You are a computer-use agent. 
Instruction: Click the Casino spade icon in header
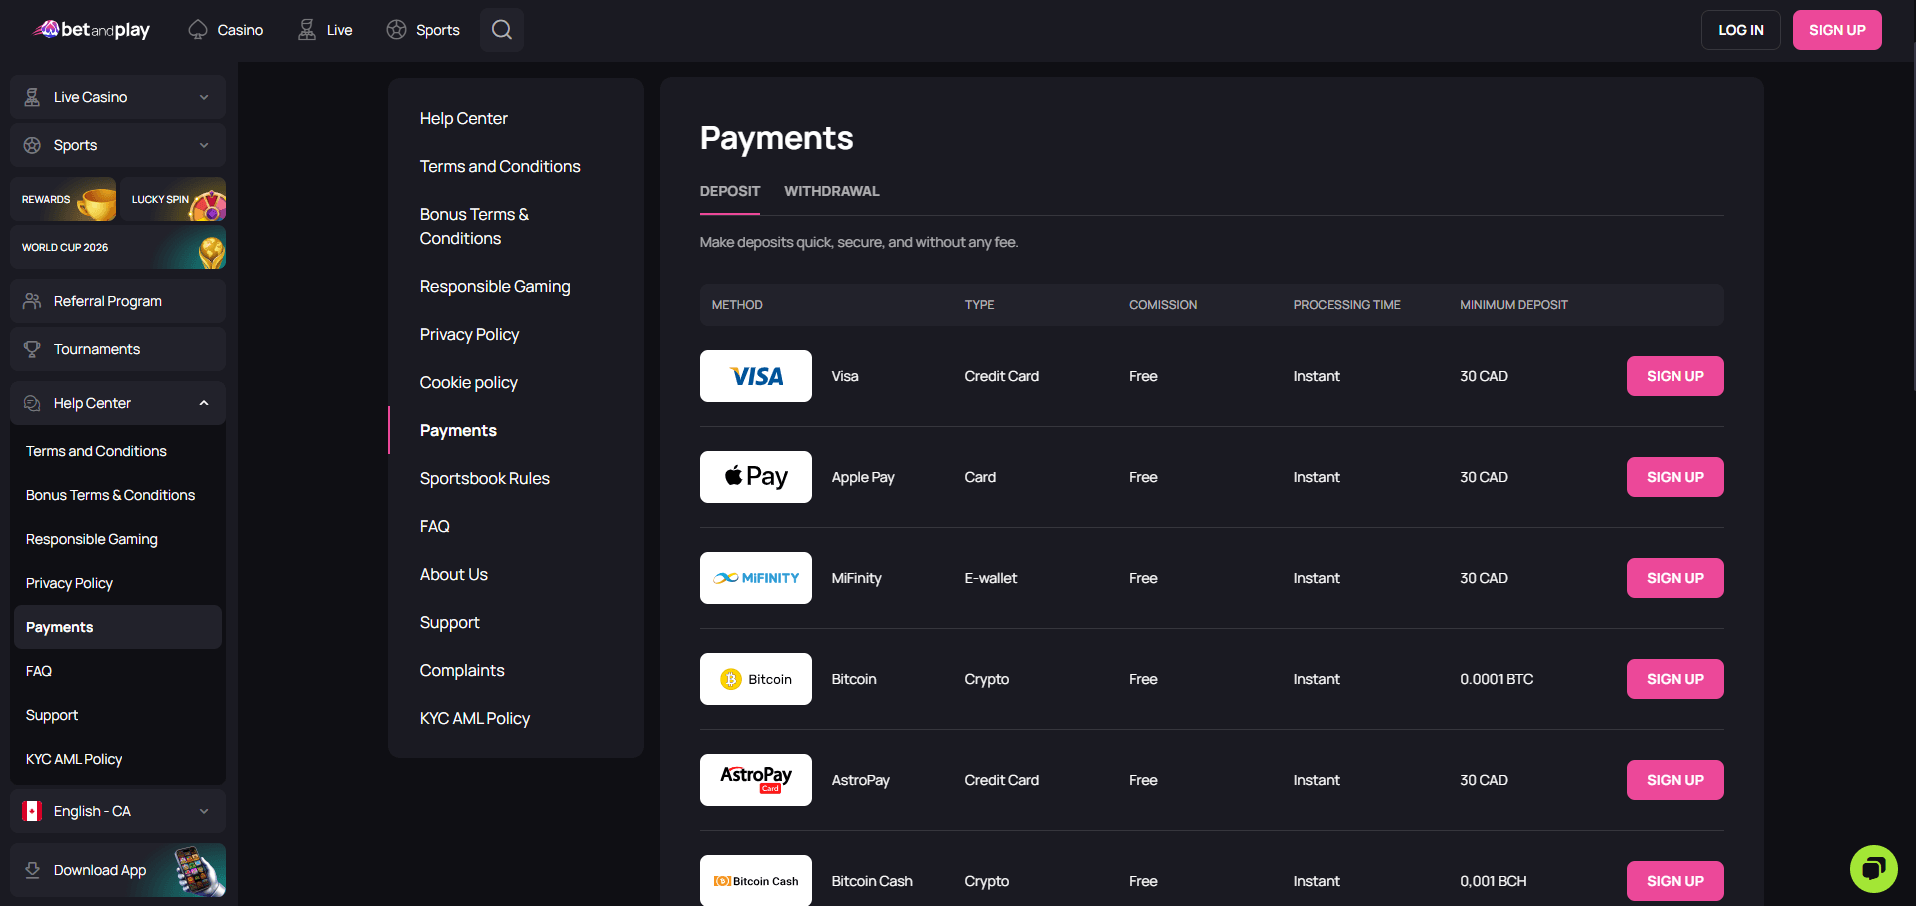pyautogui.click(x=198, y=30)
